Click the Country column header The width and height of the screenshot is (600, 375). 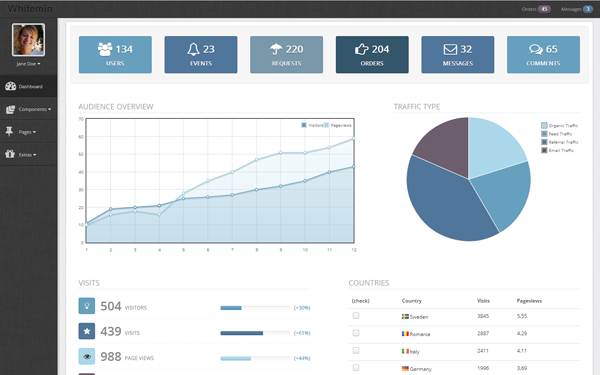(412, 301)
